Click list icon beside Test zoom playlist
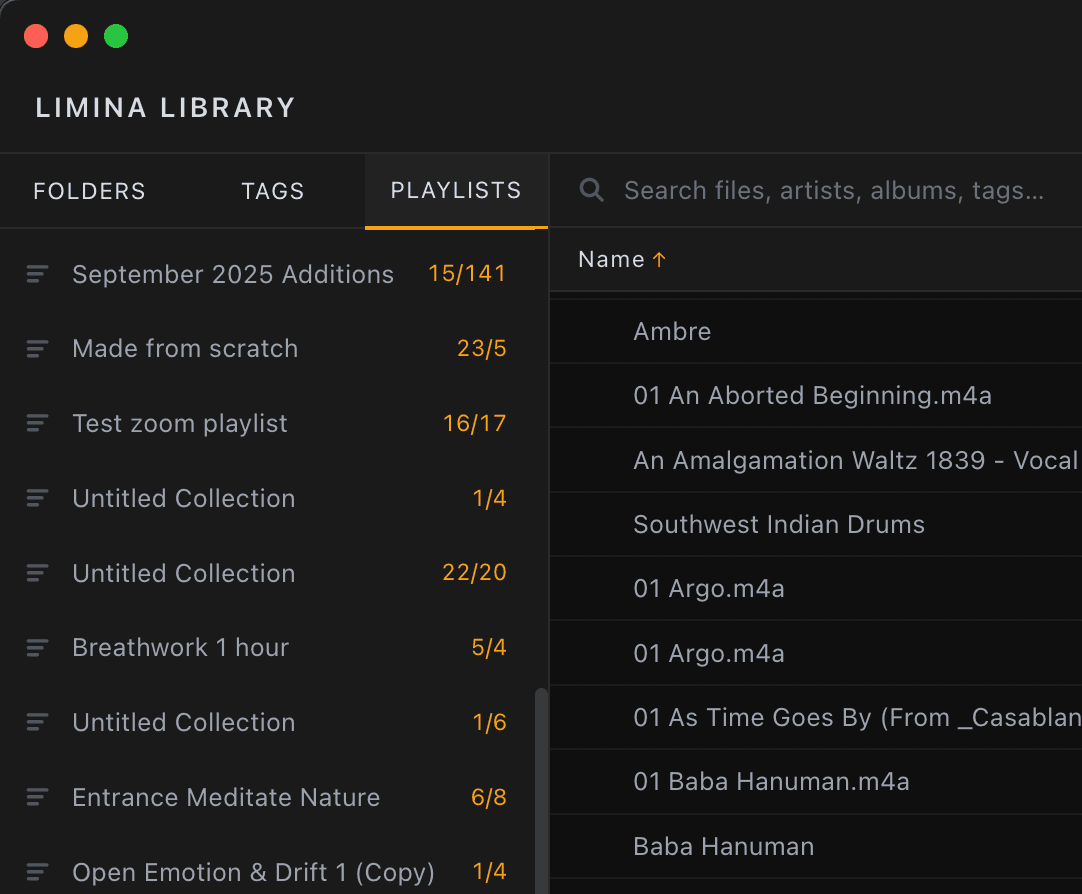The width and height of the screenshot is (1082, 894). tap(37, 423)
